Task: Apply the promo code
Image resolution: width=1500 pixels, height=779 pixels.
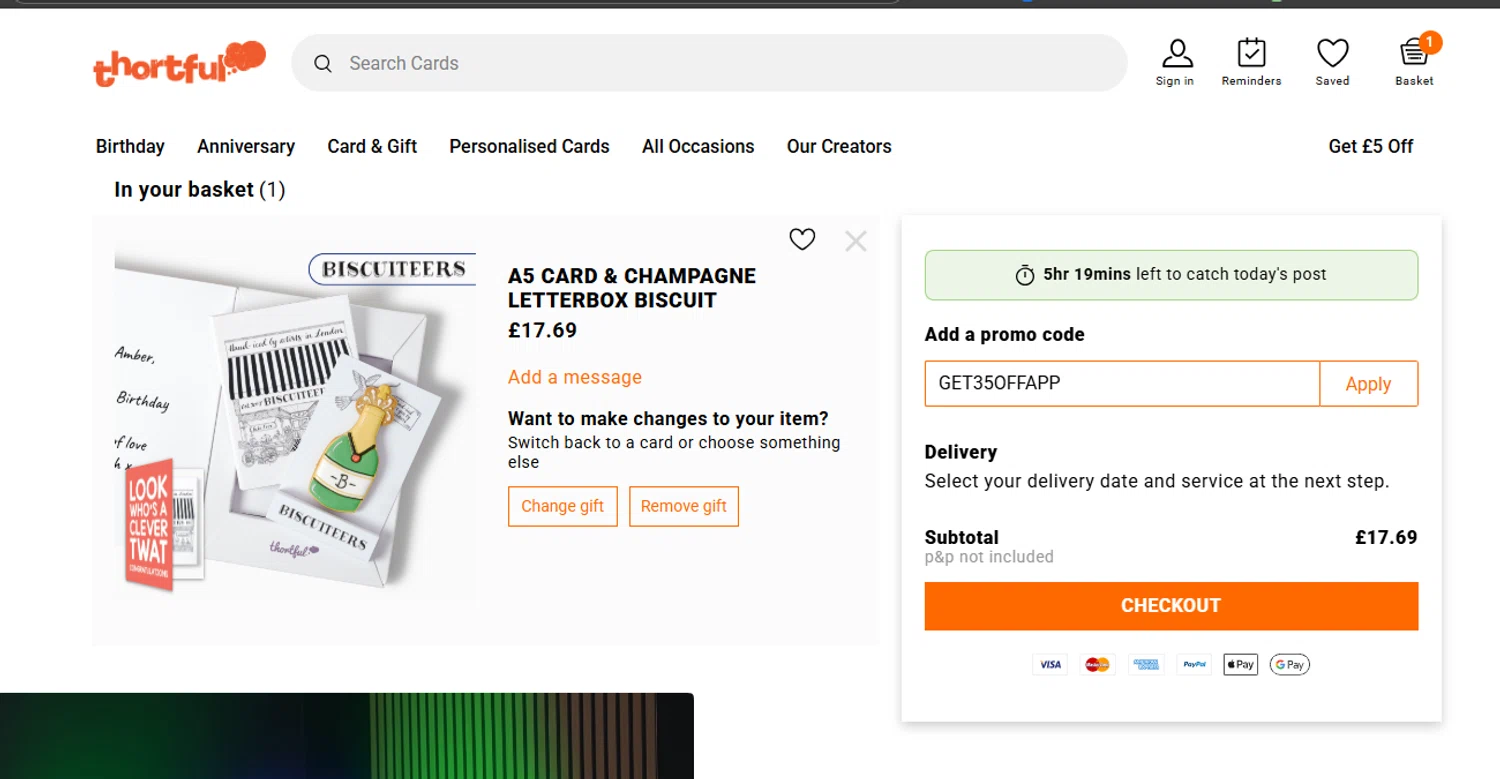Action: (x=1368, y=384)
